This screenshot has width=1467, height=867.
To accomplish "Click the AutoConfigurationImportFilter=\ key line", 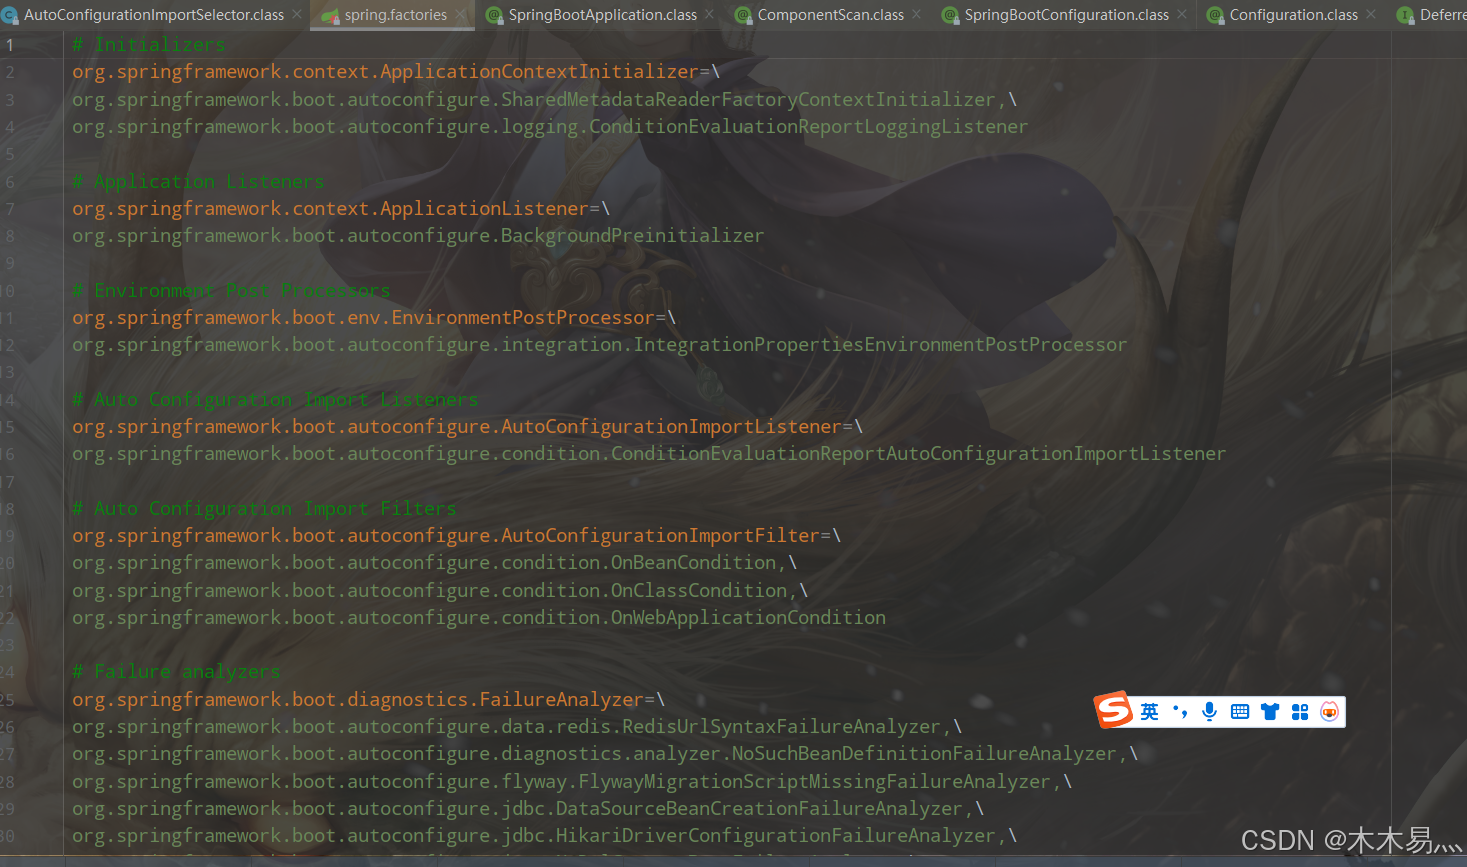I will 457,536.
